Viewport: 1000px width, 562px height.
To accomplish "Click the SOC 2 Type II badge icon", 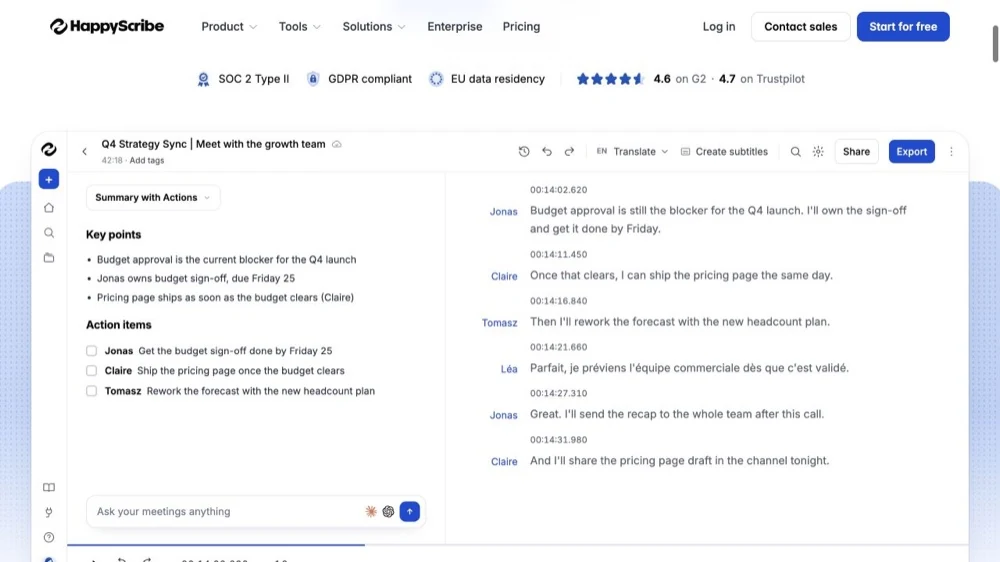I will click(x=203, y=79).
